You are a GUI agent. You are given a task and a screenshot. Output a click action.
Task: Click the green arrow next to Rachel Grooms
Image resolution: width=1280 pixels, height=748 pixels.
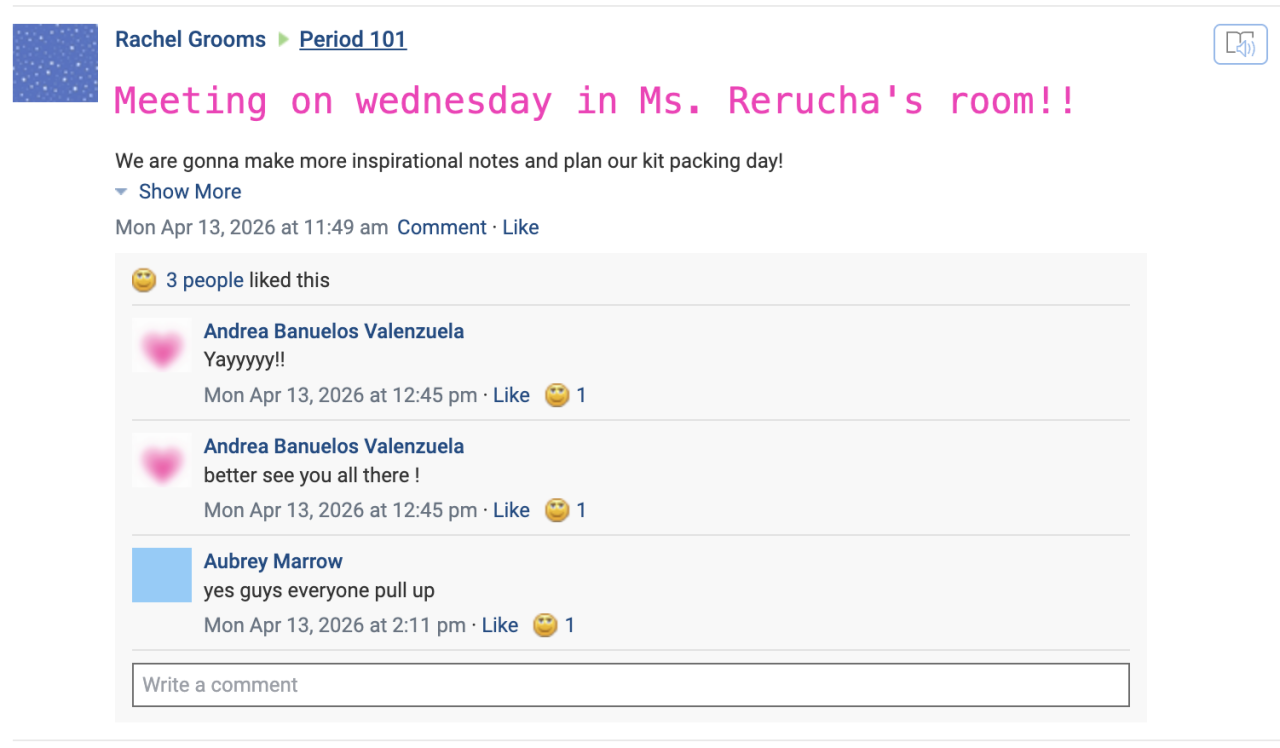(284, 40)
